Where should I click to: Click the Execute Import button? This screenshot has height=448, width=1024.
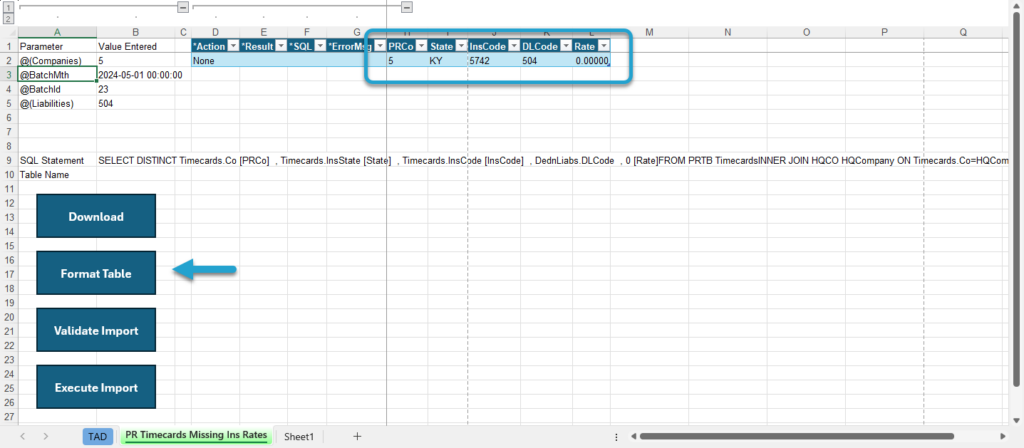coord(96,387)
